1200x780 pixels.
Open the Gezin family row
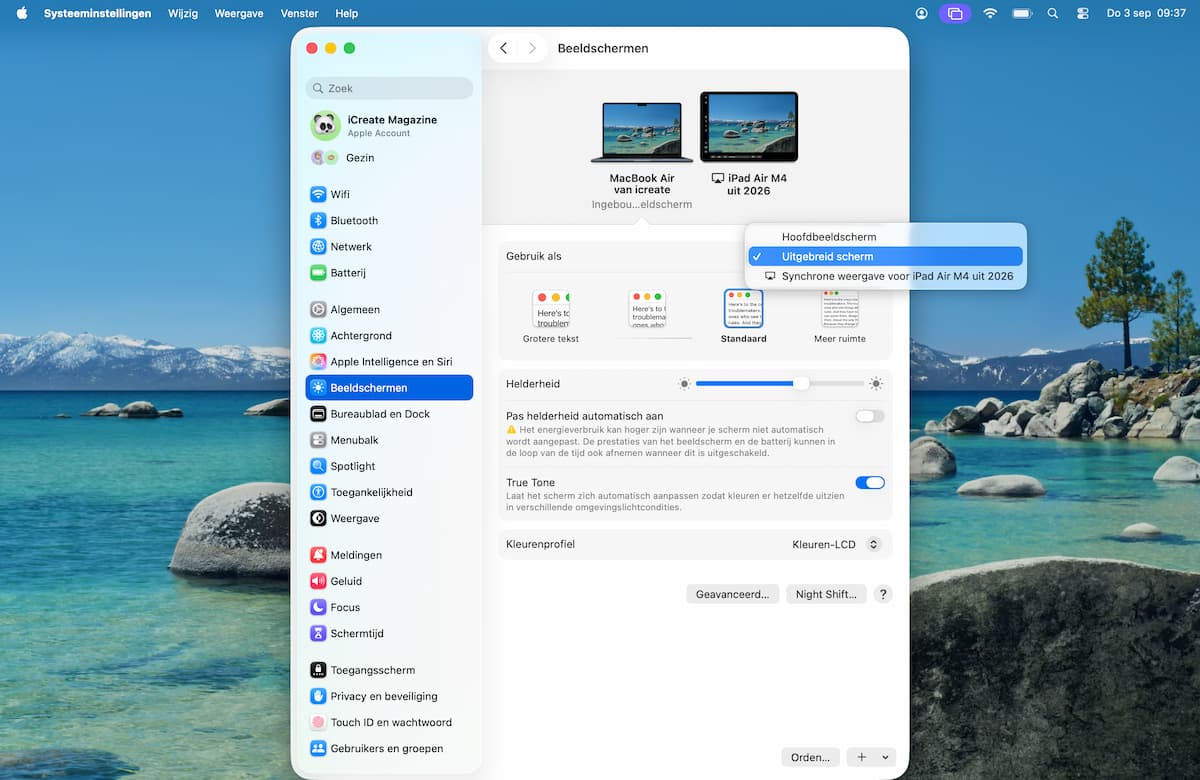pos(389,158)
